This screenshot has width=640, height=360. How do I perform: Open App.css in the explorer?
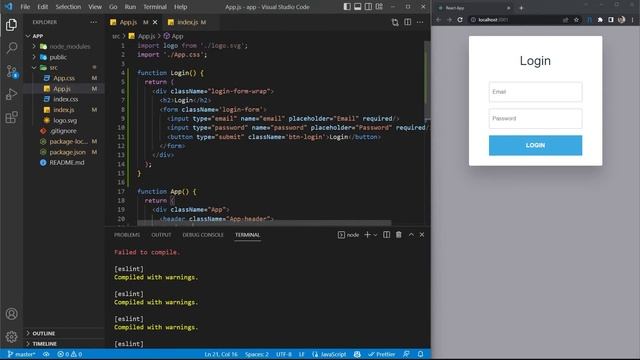(64, 78)
